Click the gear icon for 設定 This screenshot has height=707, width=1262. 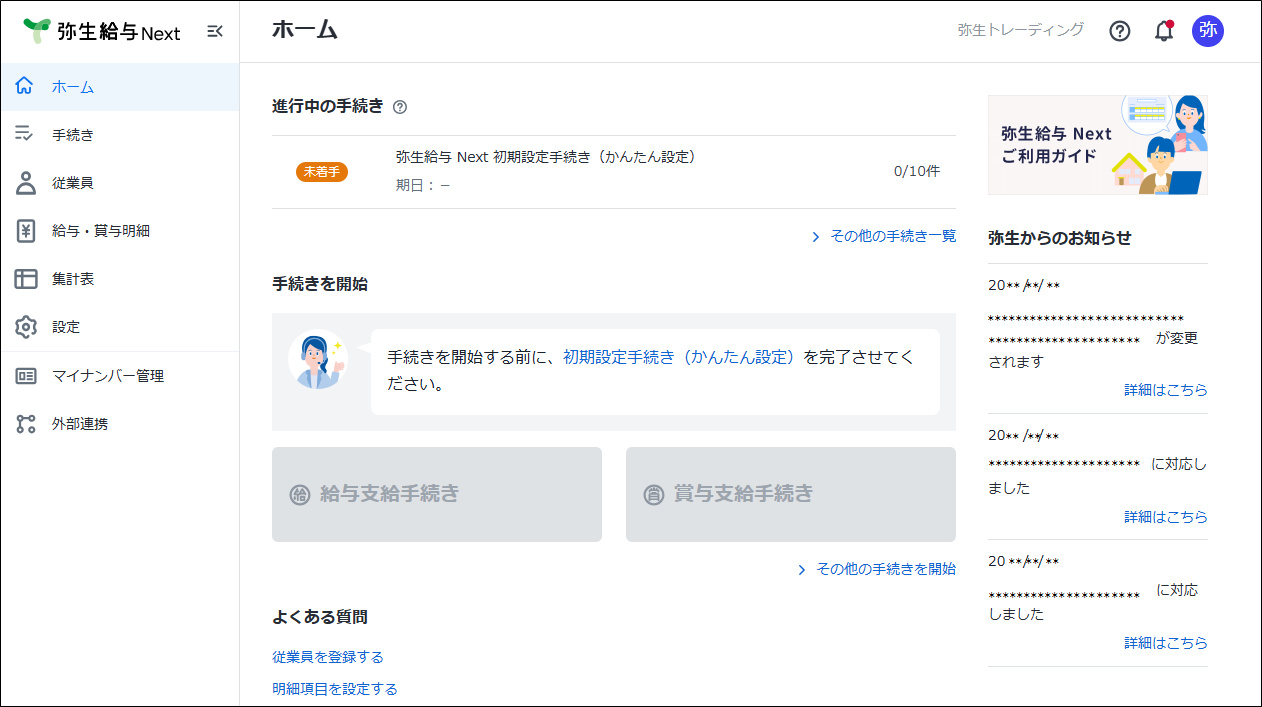pos(26,327)
